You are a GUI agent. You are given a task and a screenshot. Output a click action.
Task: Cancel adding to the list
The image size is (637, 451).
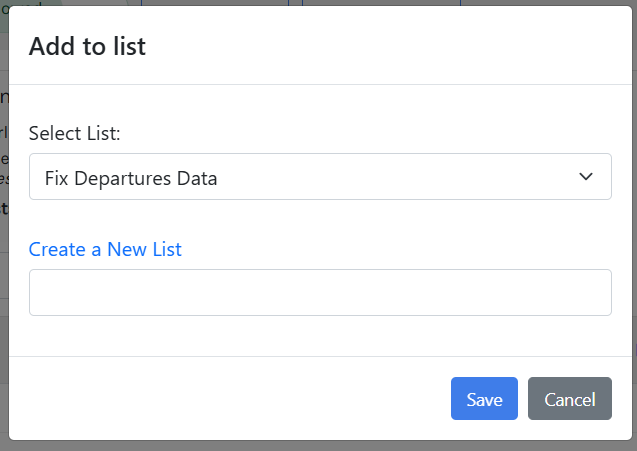coord(569,399)
